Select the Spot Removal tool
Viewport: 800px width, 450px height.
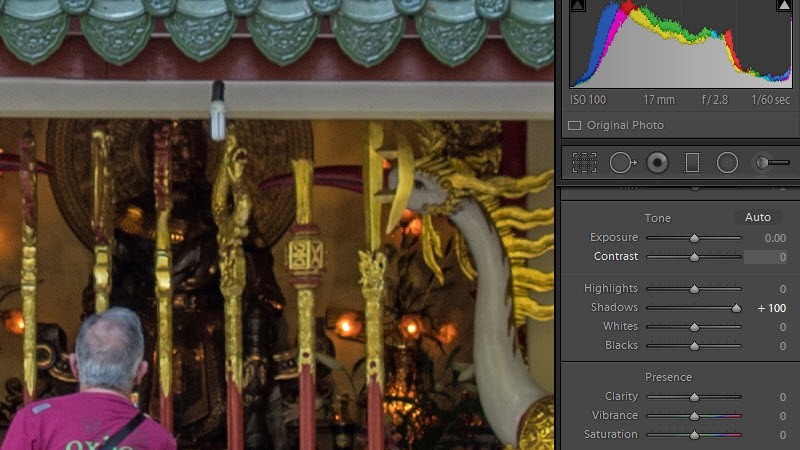(x=622, y=163)
